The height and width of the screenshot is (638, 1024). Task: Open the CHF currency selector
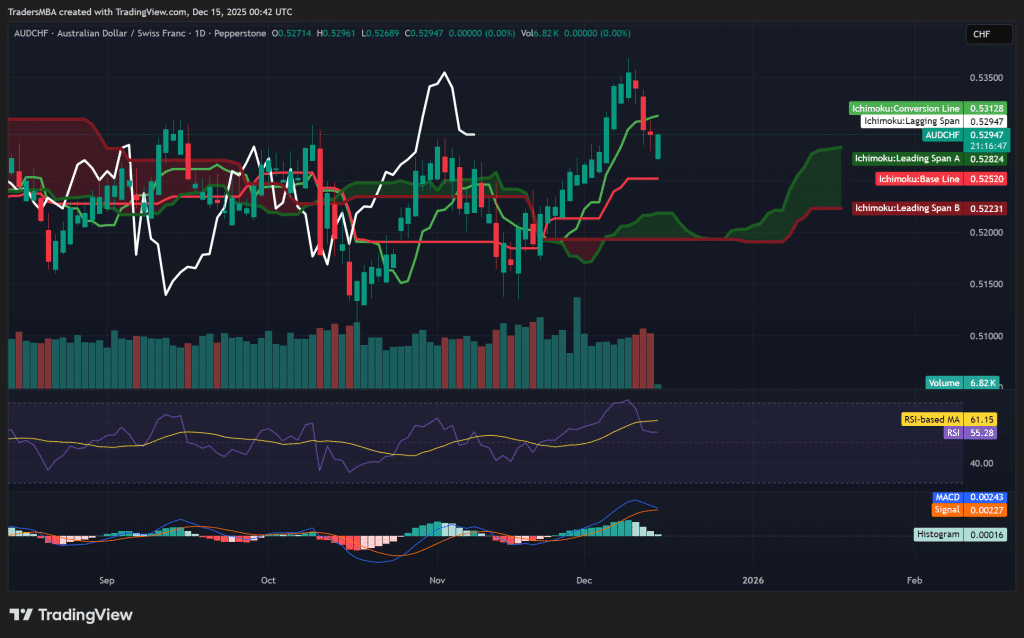(x=987, y=33)
